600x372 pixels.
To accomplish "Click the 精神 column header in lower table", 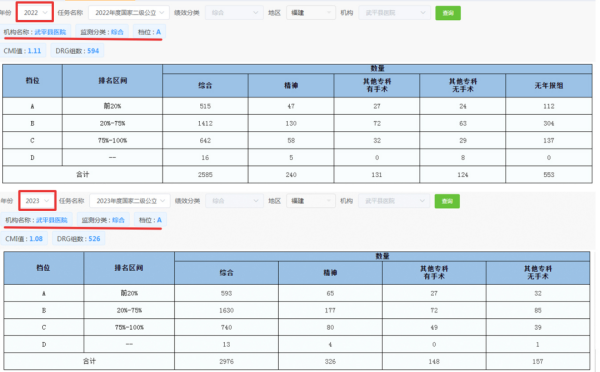I will pos(330,272).
